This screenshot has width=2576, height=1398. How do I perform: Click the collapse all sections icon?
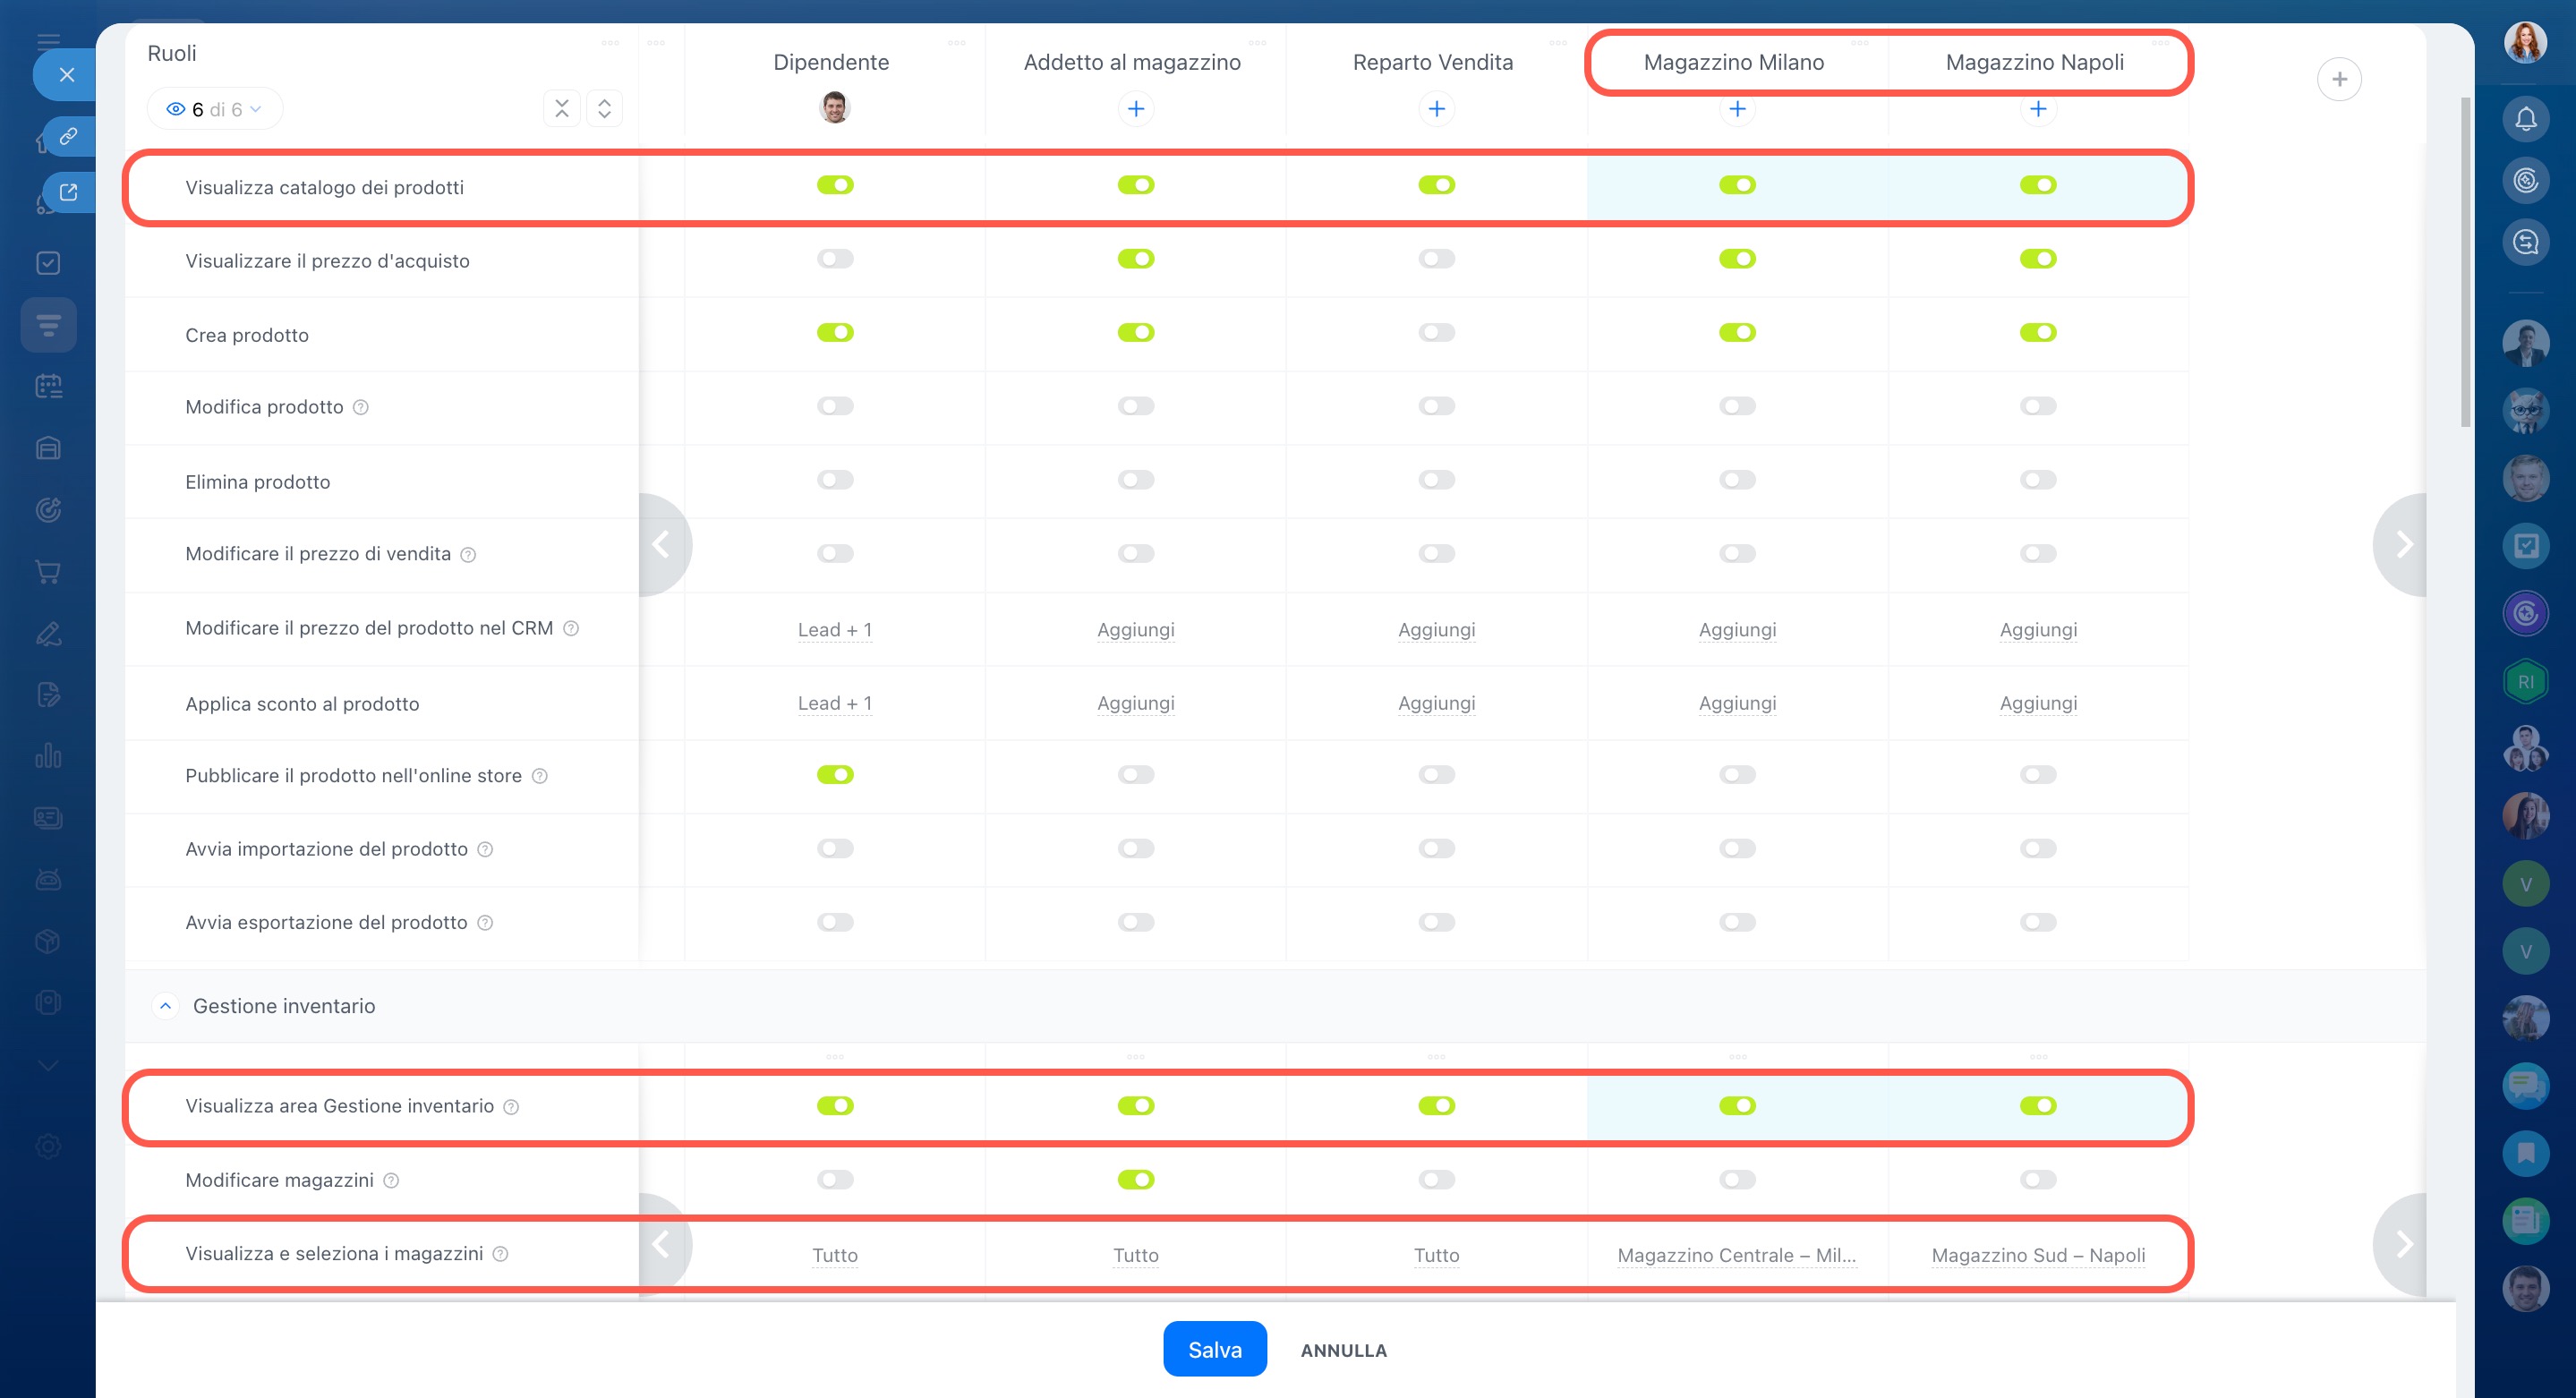[x=562, y=109]
